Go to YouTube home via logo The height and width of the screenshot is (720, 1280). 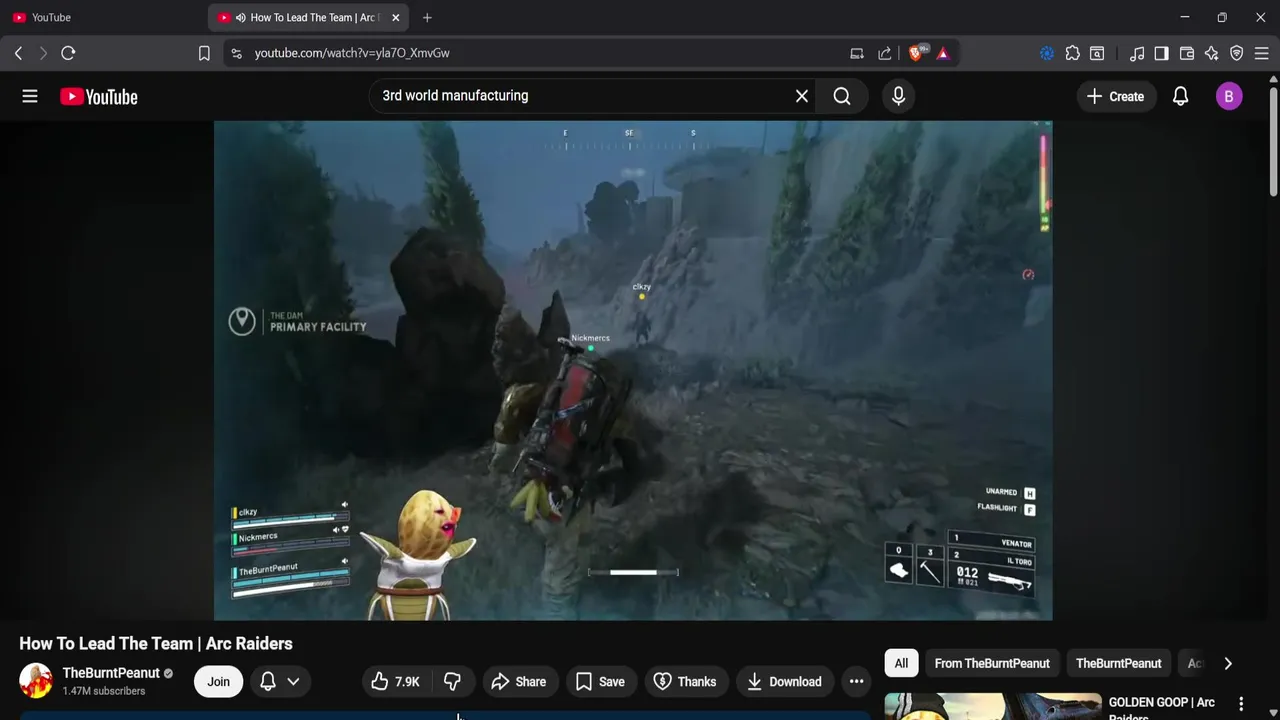click(98, 97)
